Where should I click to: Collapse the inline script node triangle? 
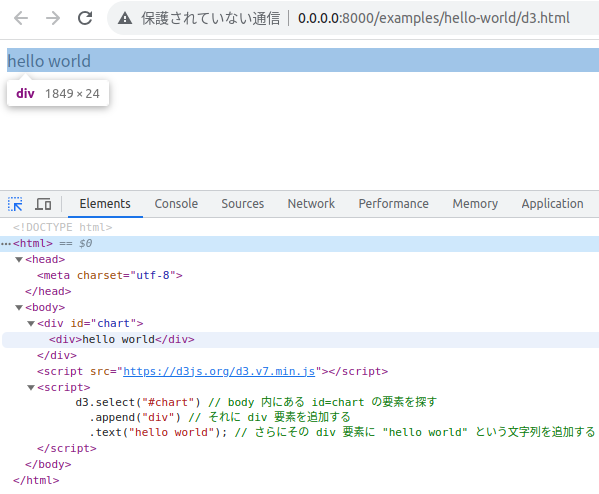pyautogui.click(x=31, y=388)
